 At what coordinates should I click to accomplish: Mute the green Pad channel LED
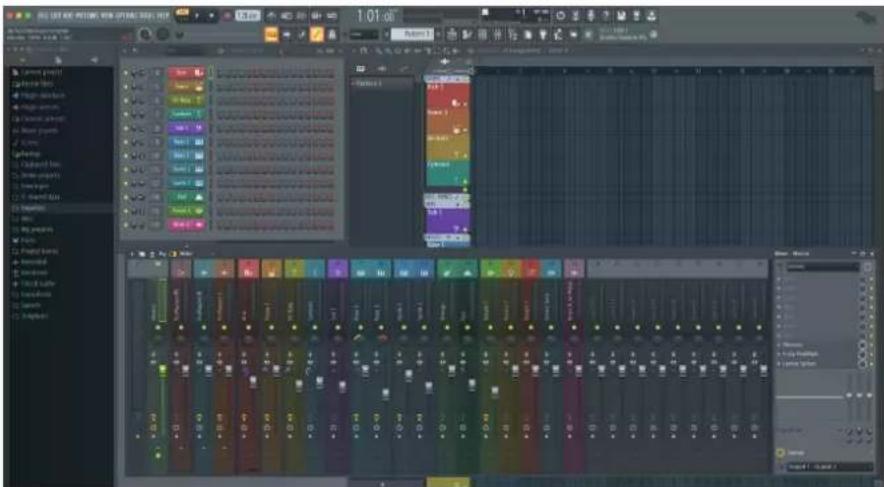[126, 197]
